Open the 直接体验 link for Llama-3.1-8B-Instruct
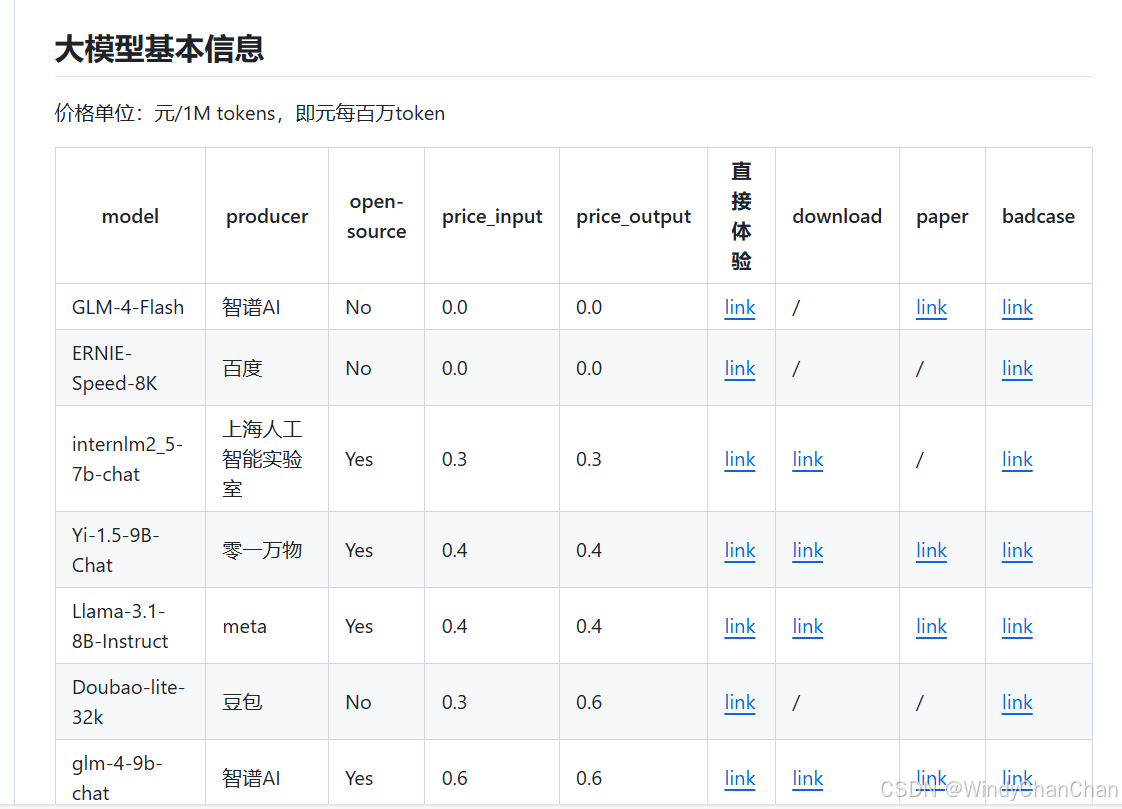The image size is (1122, 809). [740, 627]
